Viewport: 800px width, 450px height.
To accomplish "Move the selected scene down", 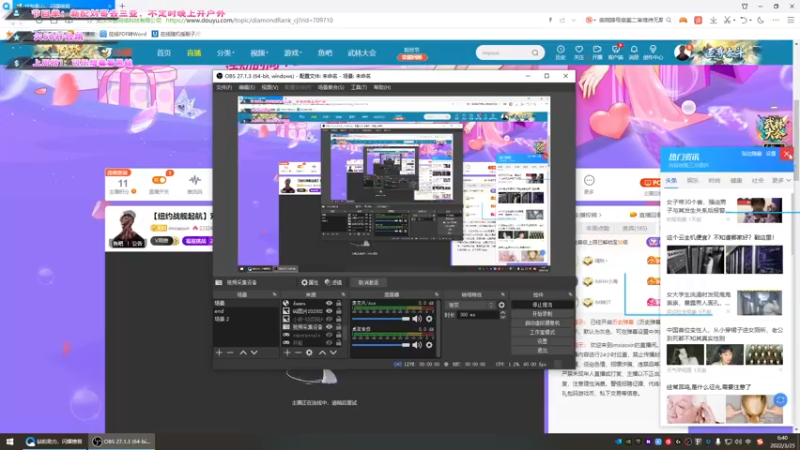I will [x=254, y=353].
